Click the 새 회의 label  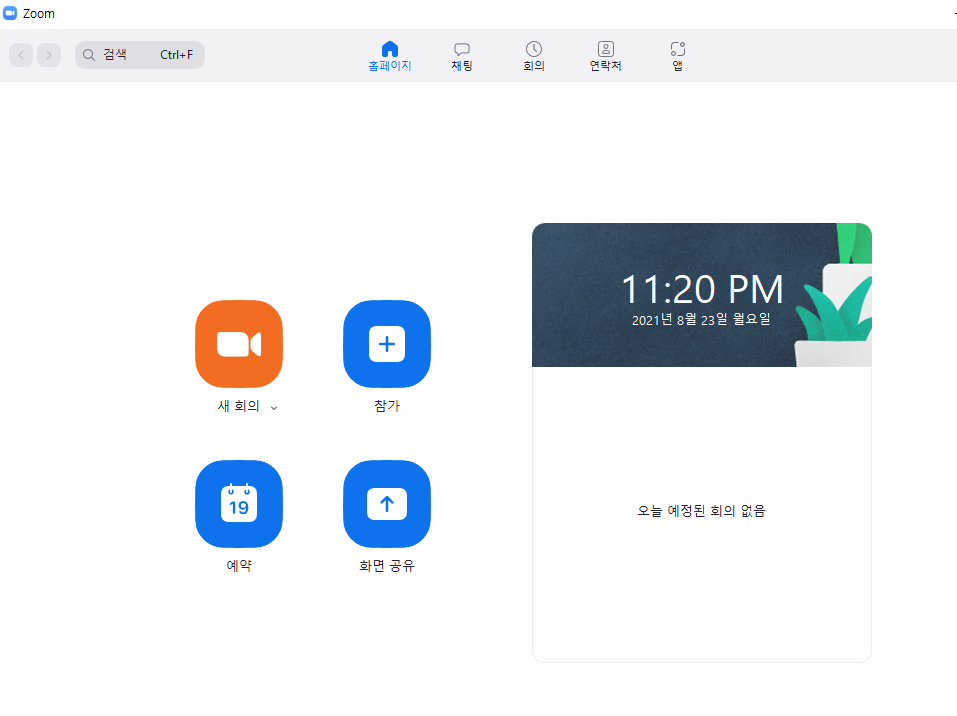click(x=239, y=406)
